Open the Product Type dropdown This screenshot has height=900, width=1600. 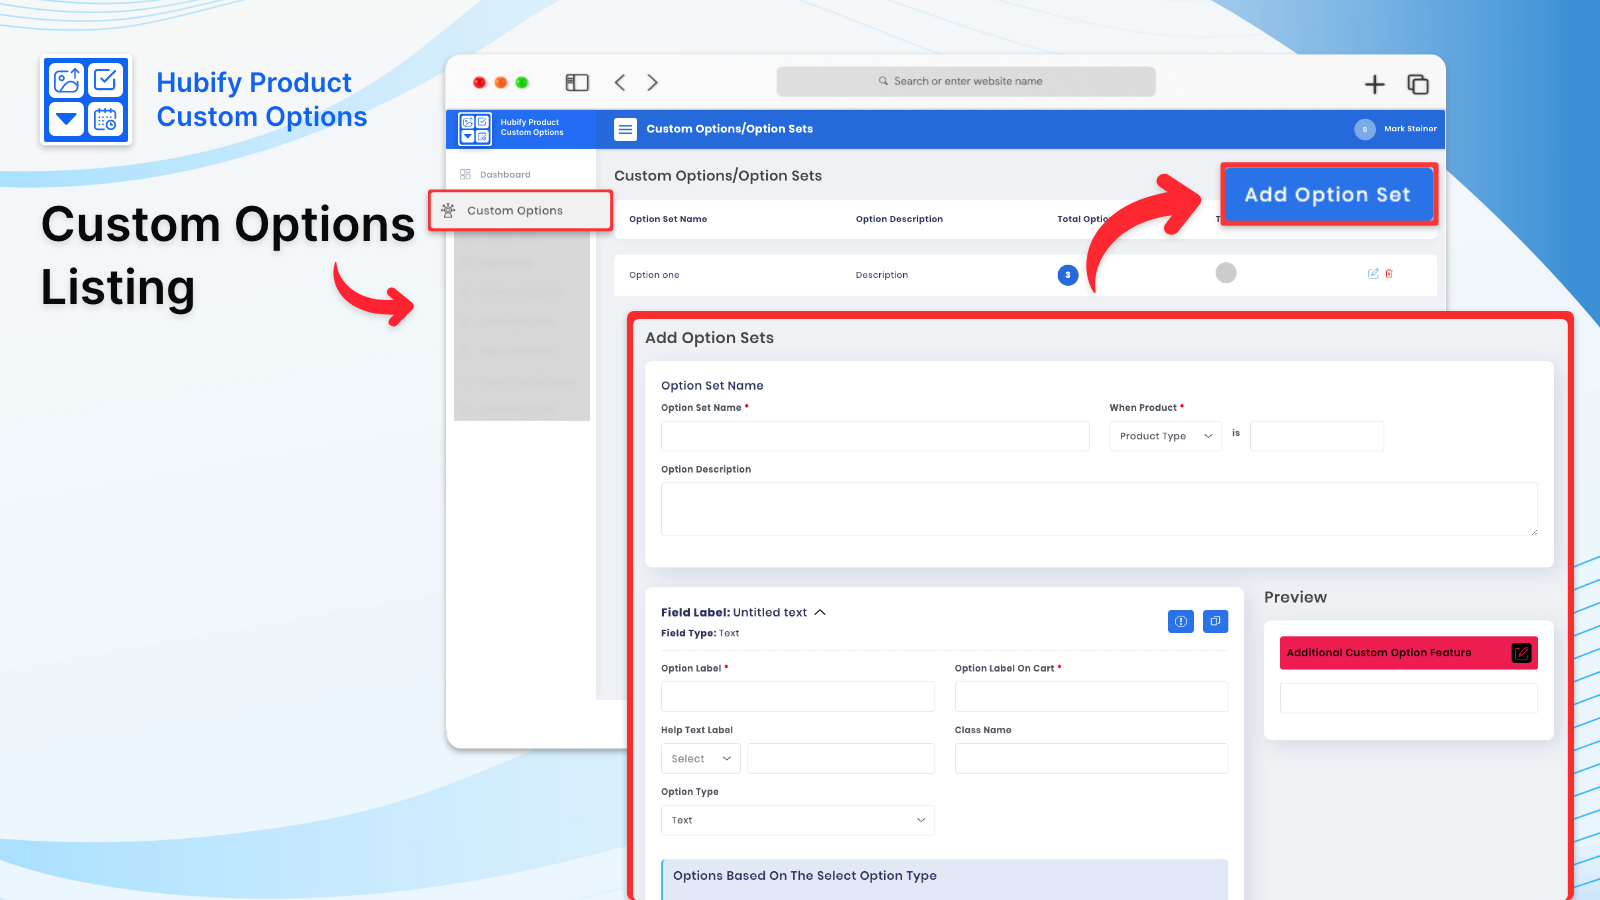[x=1165, y=435]
